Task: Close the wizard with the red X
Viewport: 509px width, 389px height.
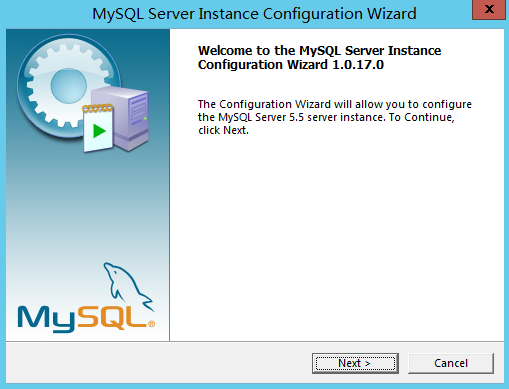Action: 489,9
